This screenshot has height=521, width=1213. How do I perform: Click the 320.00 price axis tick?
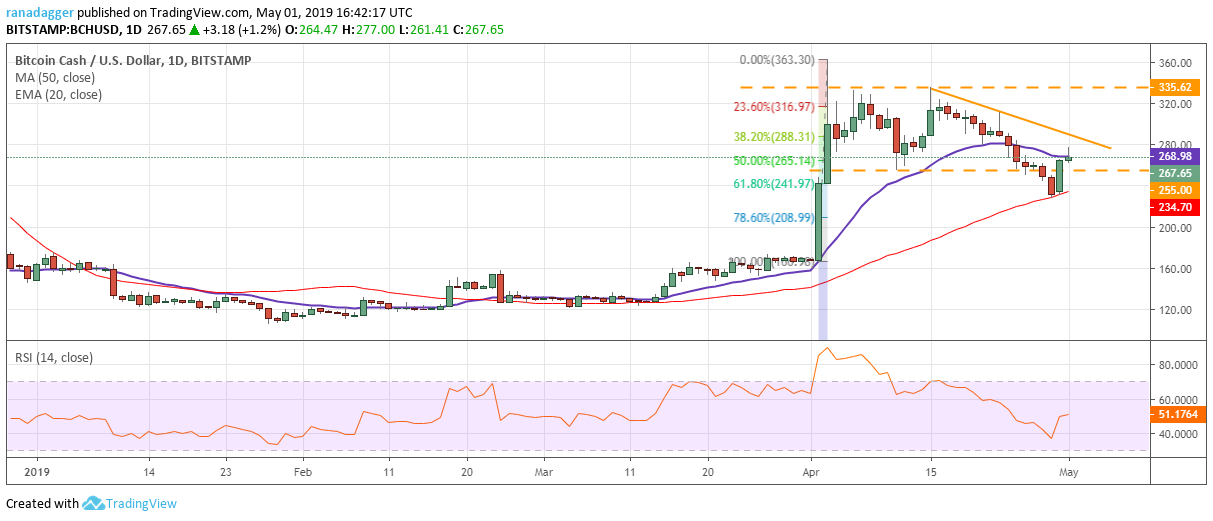[x=1176, y=104]
